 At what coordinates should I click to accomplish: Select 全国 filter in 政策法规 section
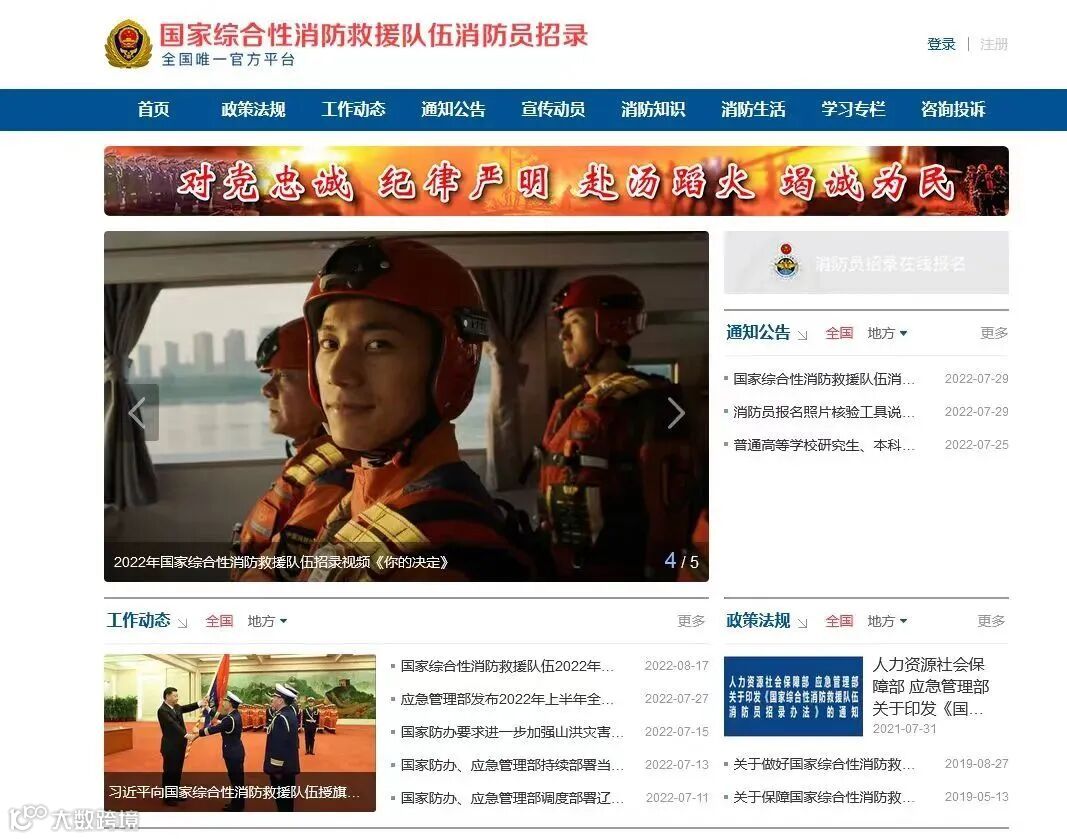[x=839, y=621]
